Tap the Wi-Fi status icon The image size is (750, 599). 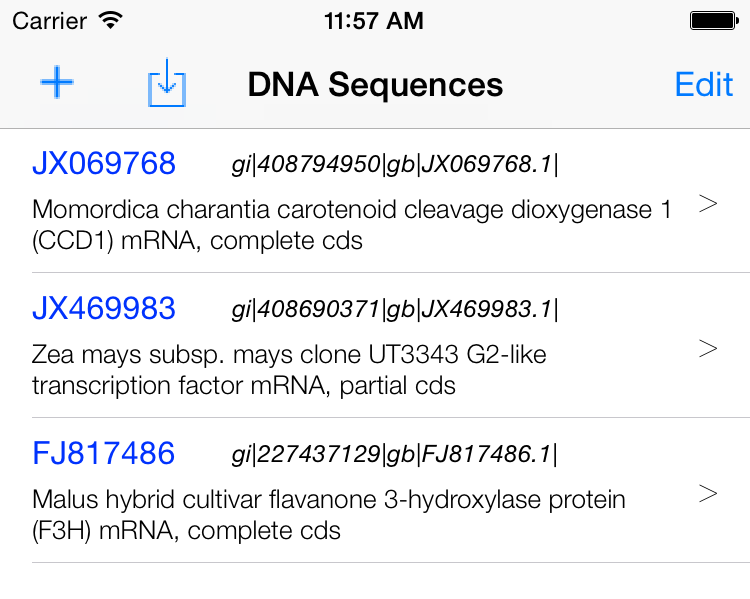[110, 20]
